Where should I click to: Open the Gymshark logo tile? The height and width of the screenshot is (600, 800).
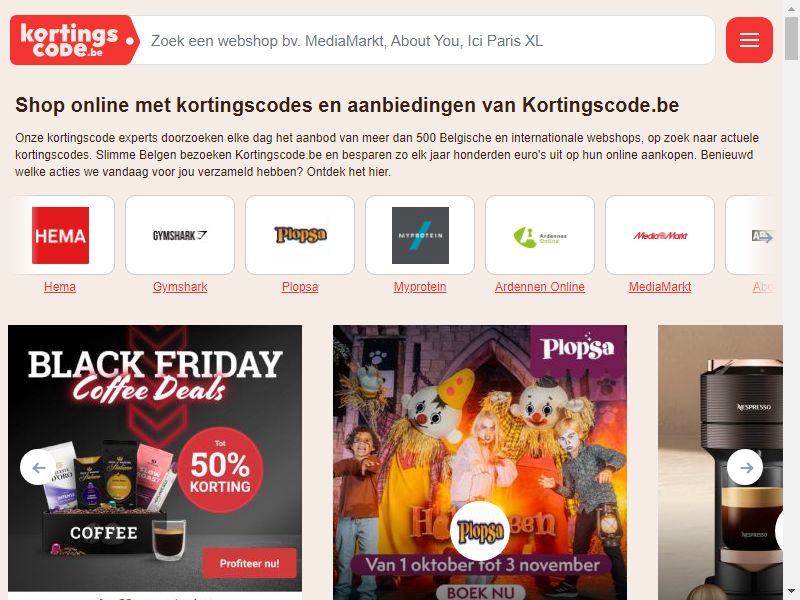[180, 235]
